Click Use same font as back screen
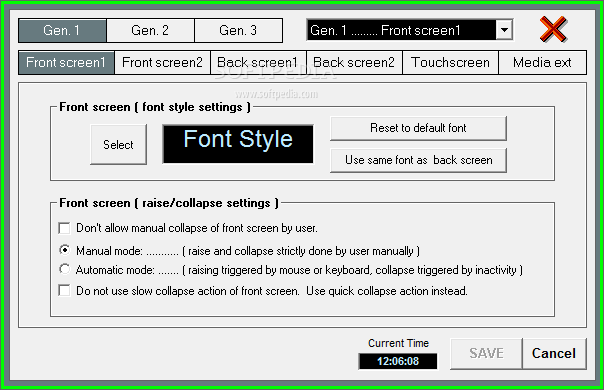Viewport: 604px width, 390px height. coord(418,160)
